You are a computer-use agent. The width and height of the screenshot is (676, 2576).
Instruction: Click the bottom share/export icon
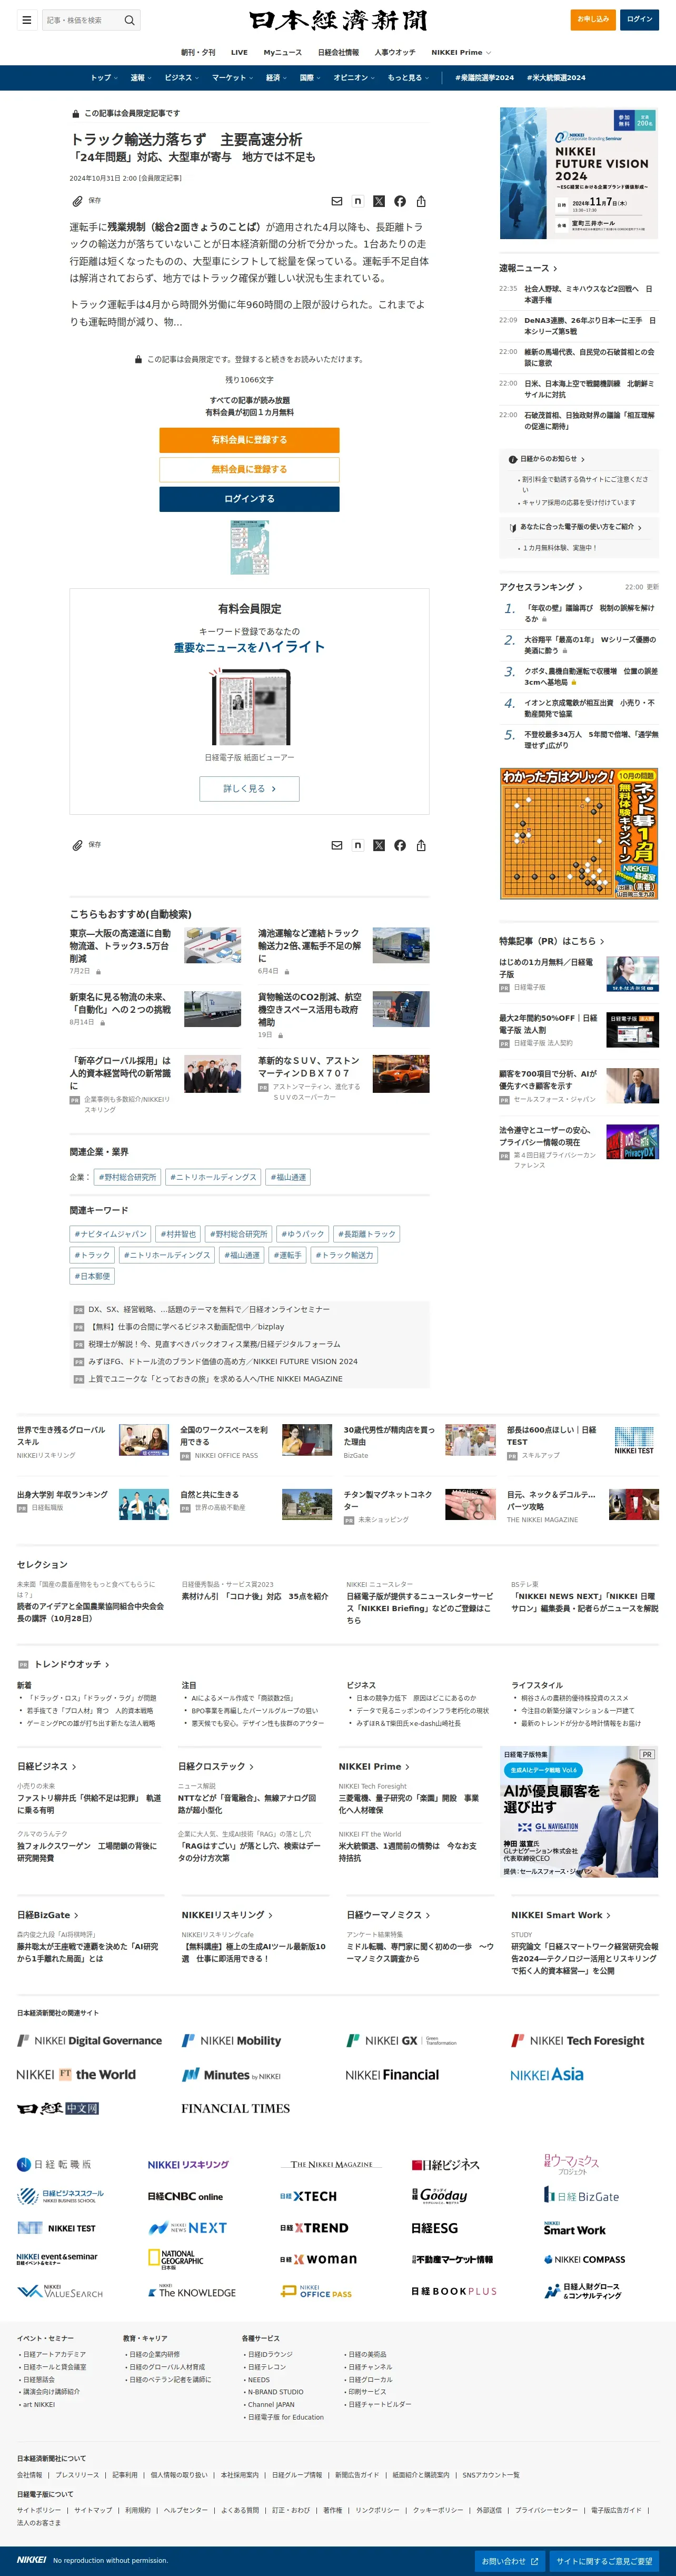click(x=421, y=845)
